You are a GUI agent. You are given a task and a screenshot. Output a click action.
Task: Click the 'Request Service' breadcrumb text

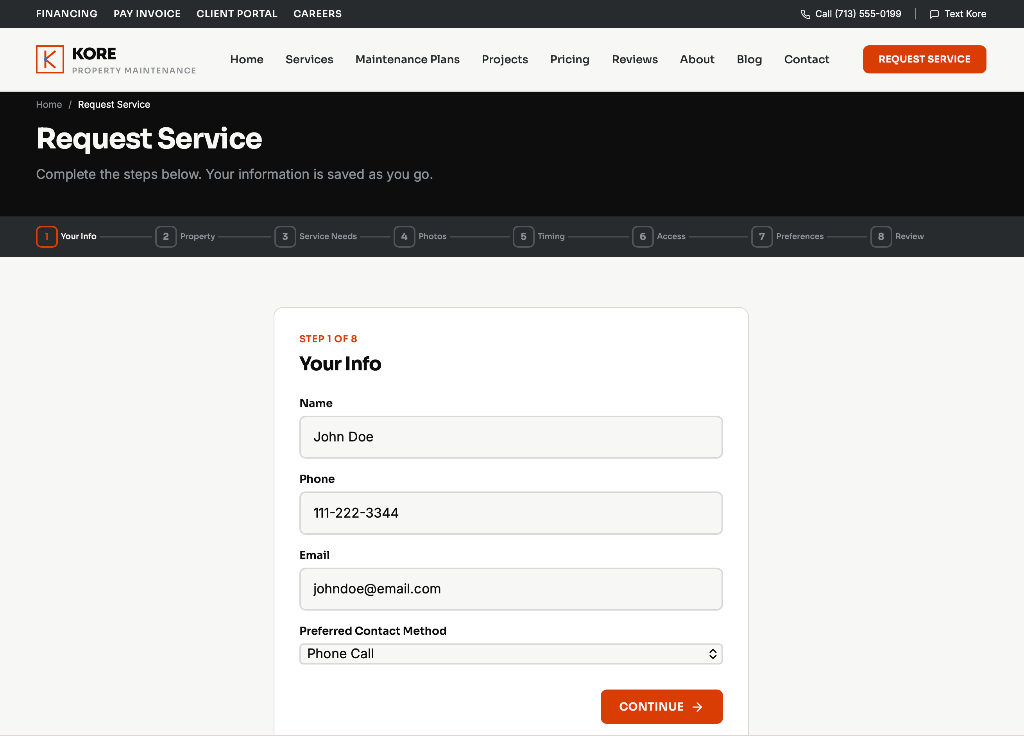click(x=114, y=104)
